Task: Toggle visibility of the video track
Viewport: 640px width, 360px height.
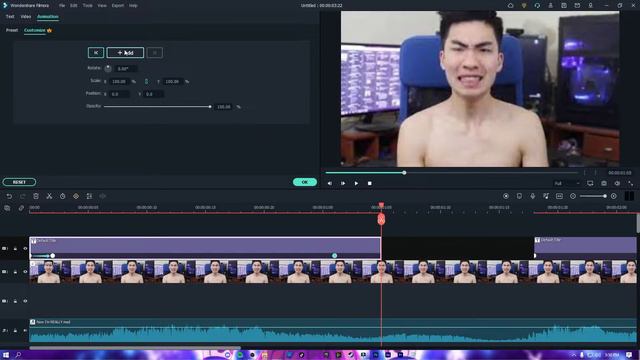Action: 25,272
